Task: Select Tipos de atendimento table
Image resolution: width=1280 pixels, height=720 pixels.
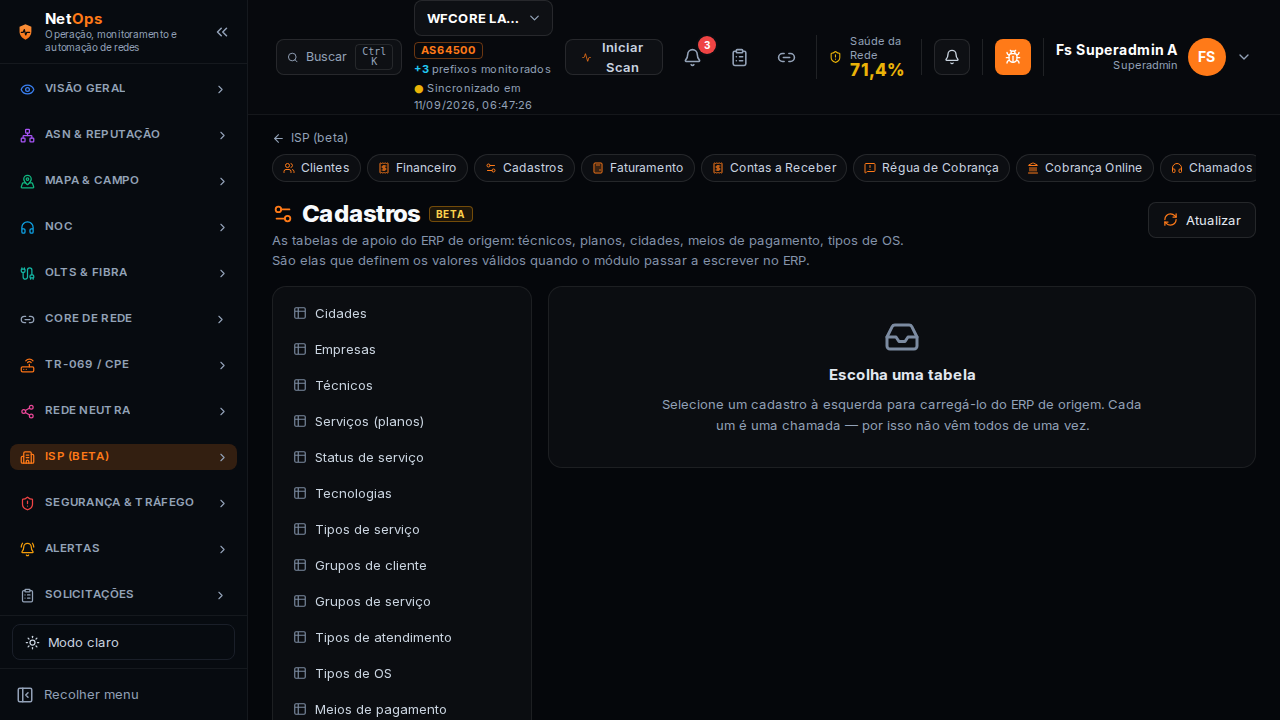Action: click(402, 637)
